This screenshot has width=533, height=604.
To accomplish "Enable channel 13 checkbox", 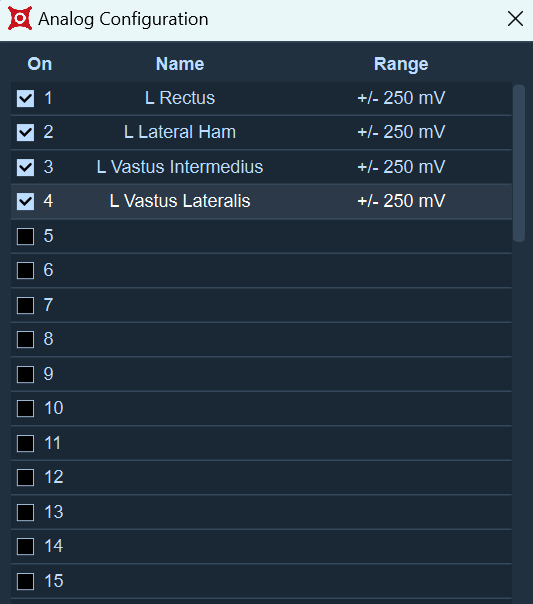I will 25,512.
